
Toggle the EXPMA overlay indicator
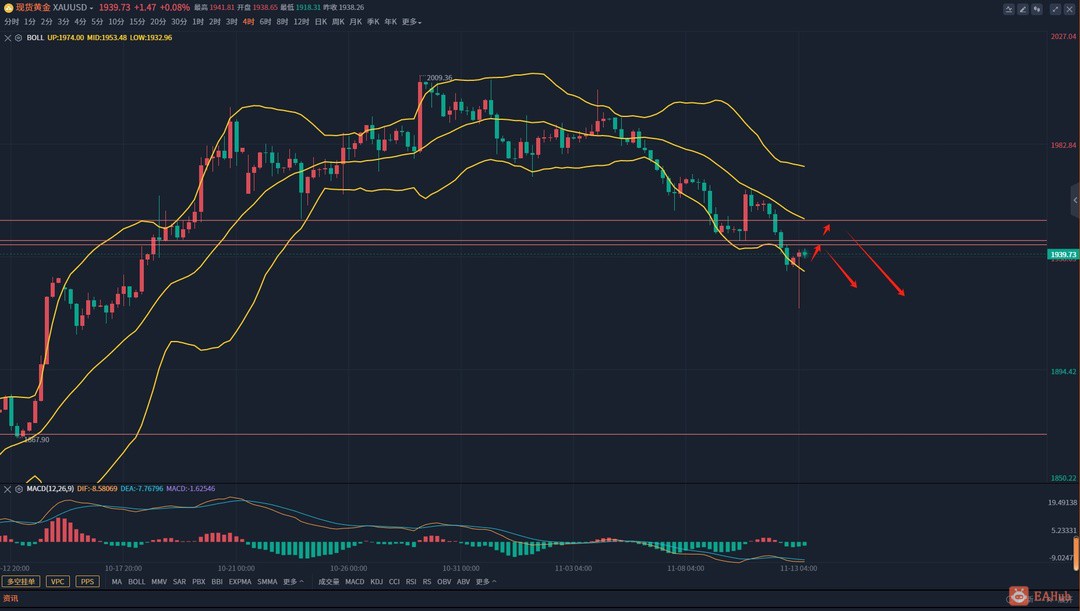240,582
